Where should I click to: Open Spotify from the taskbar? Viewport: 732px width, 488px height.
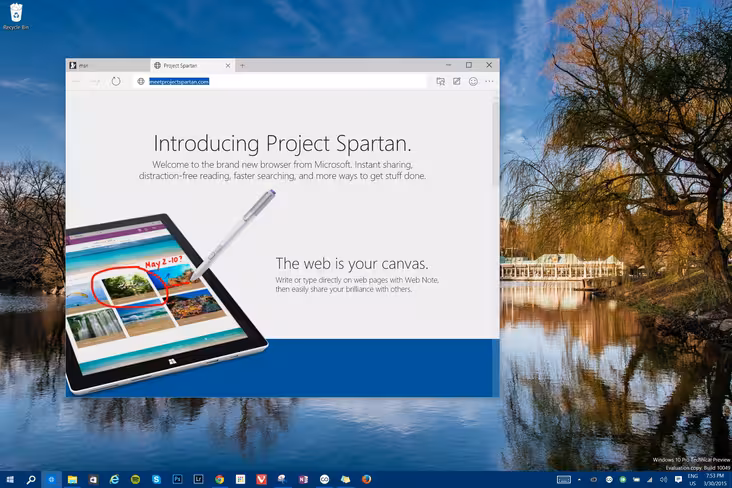pyautogui.click(x=135, y=480)
